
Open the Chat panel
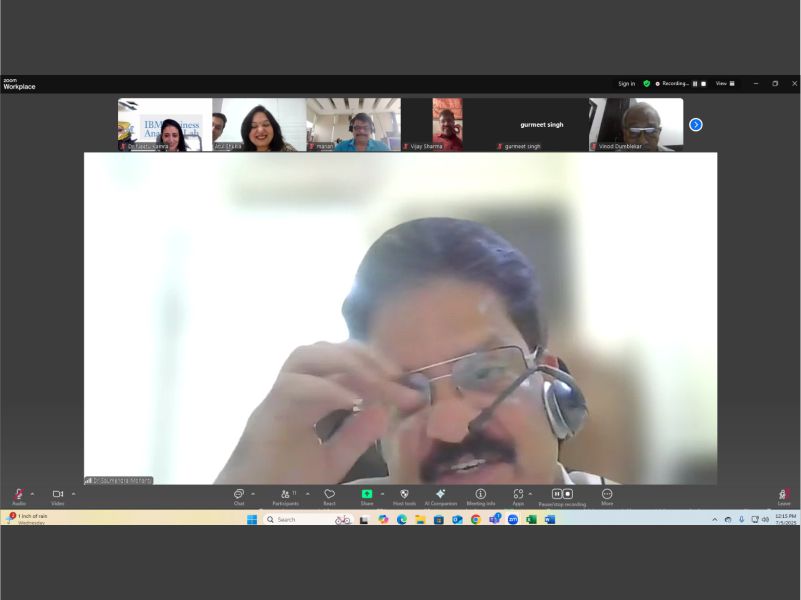239,495
